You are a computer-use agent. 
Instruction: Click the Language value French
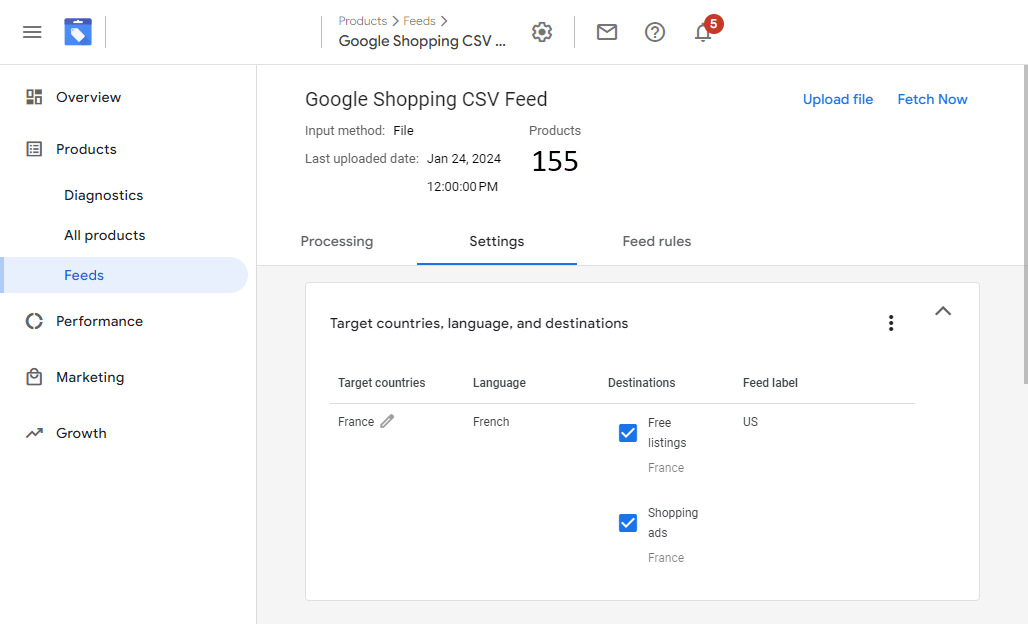coord(491,421)
